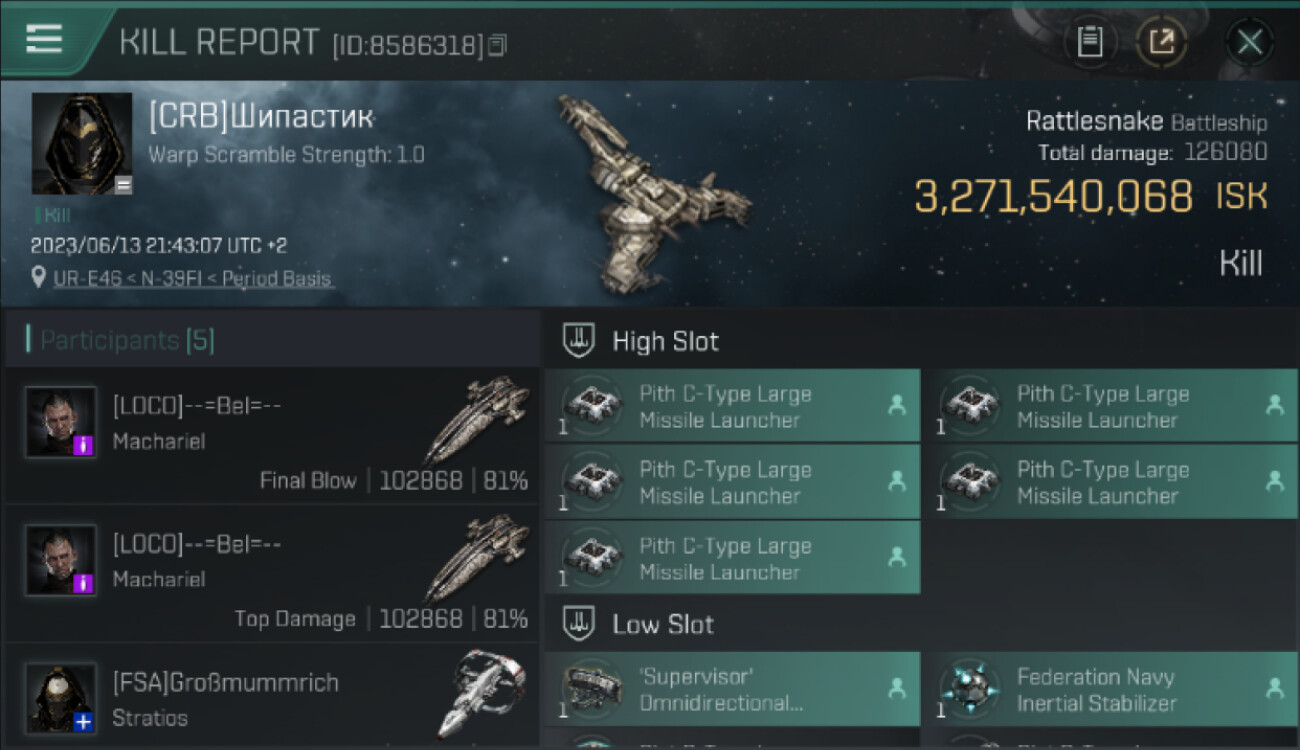Select --=Bel=-- Top Damage entry
Viewport: 1300px width, 750px height.
click(272, 574)
